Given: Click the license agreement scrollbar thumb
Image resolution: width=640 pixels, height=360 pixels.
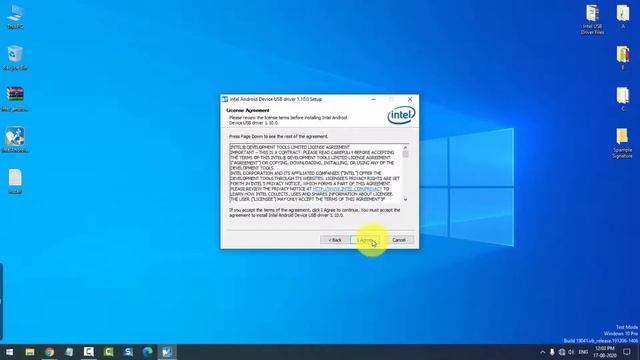Looking at the screenshot, I should (x=405, y=154).
